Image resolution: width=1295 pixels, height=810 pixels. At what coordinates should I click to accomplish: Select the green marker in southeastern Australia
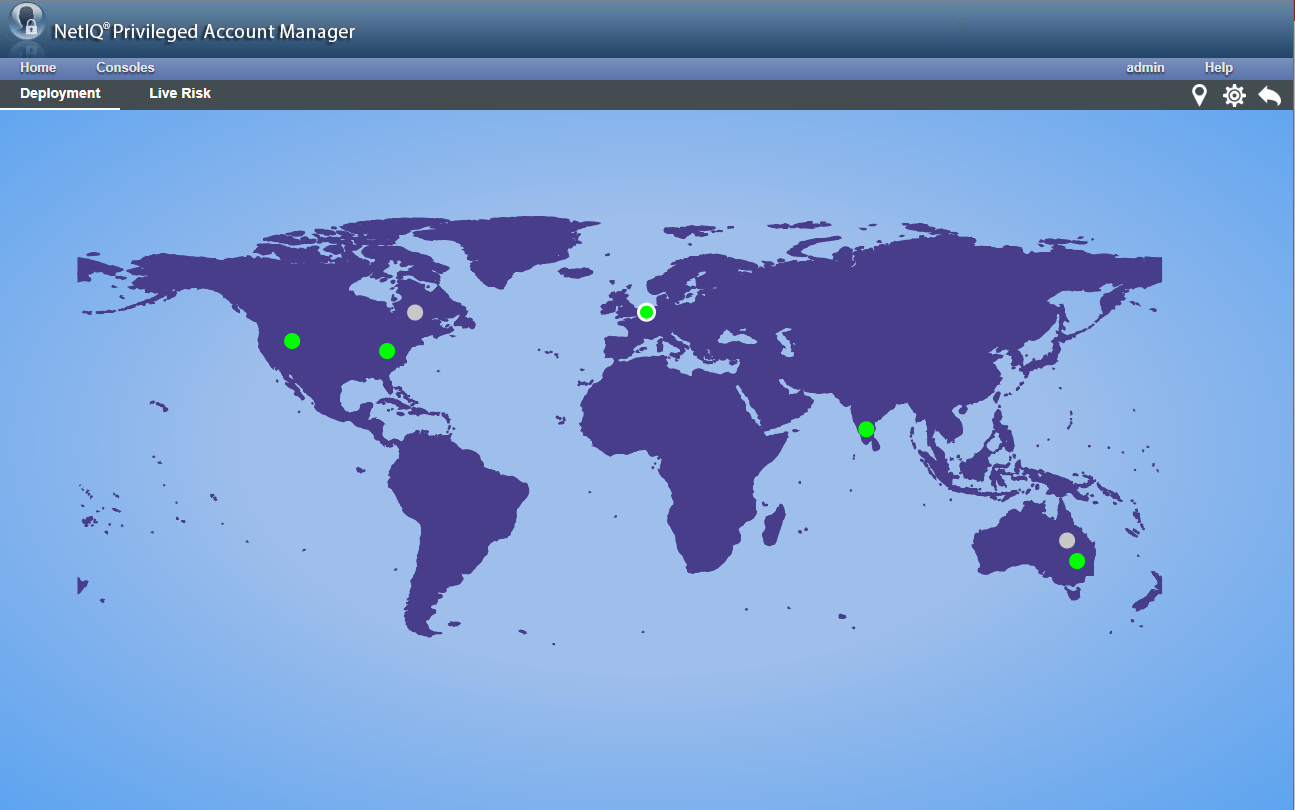click(1077, 561)
